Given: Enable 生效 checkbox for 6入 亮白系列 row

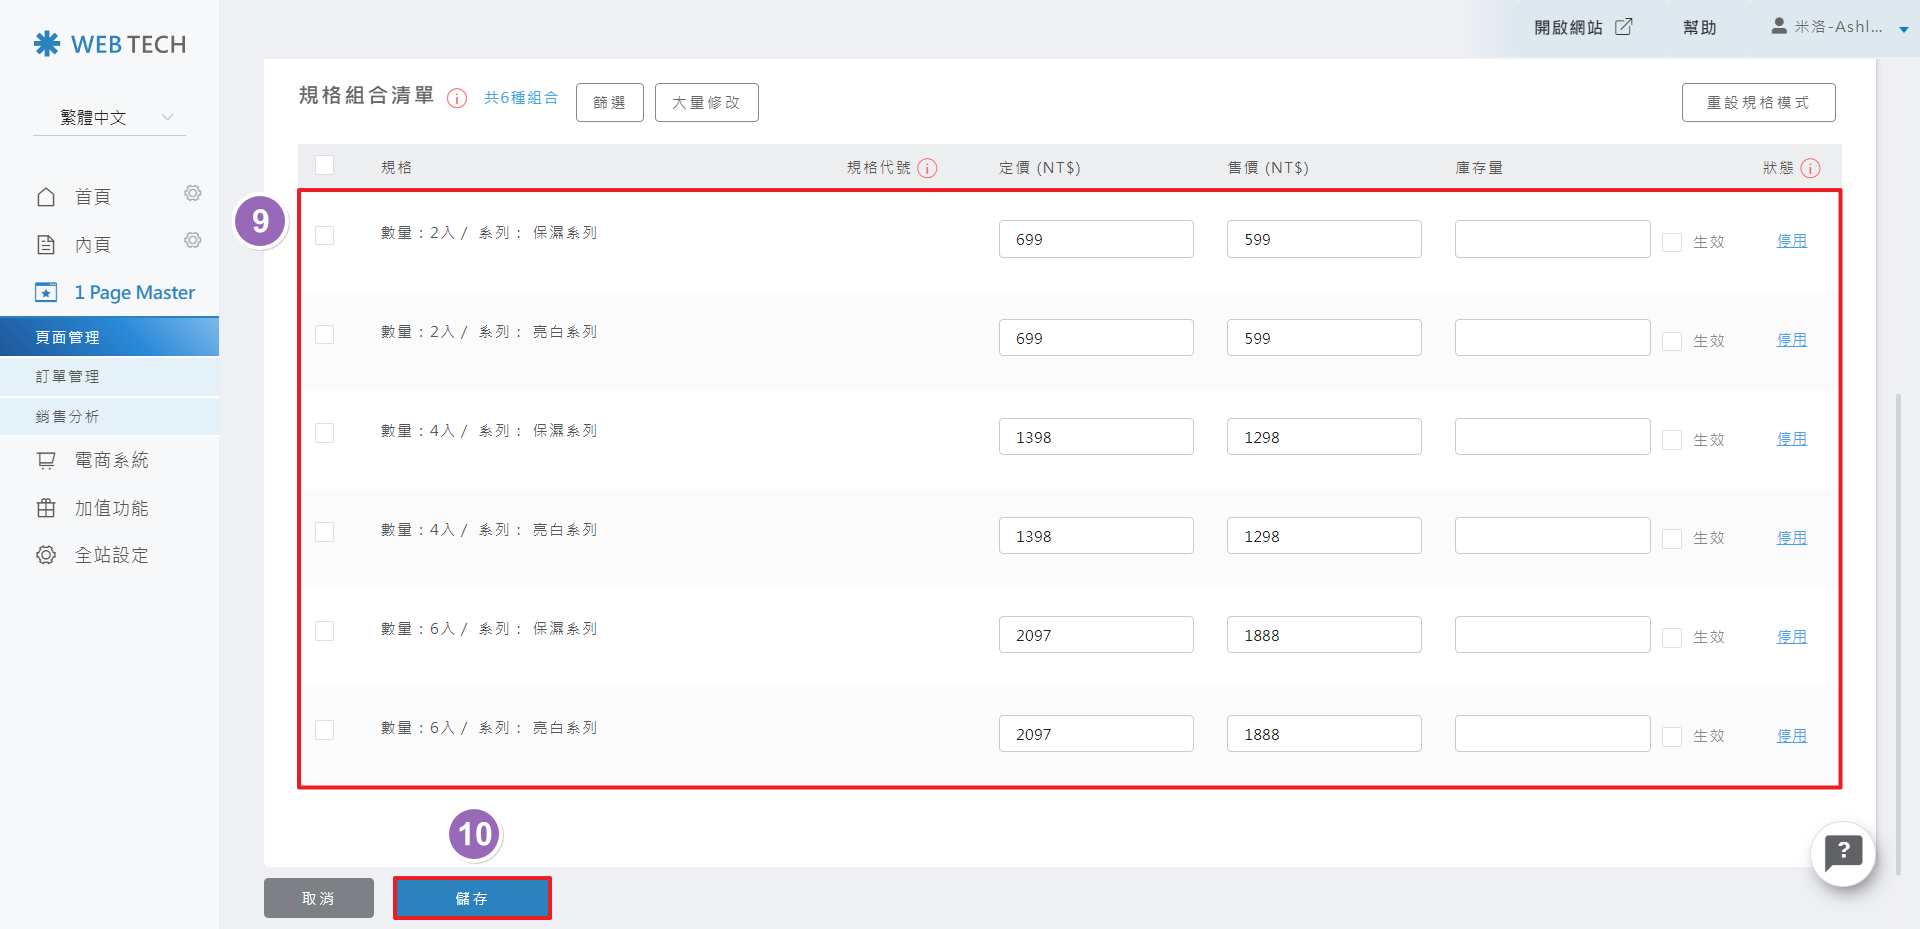Looking at the screenshot, I should tap(1671, 737).
